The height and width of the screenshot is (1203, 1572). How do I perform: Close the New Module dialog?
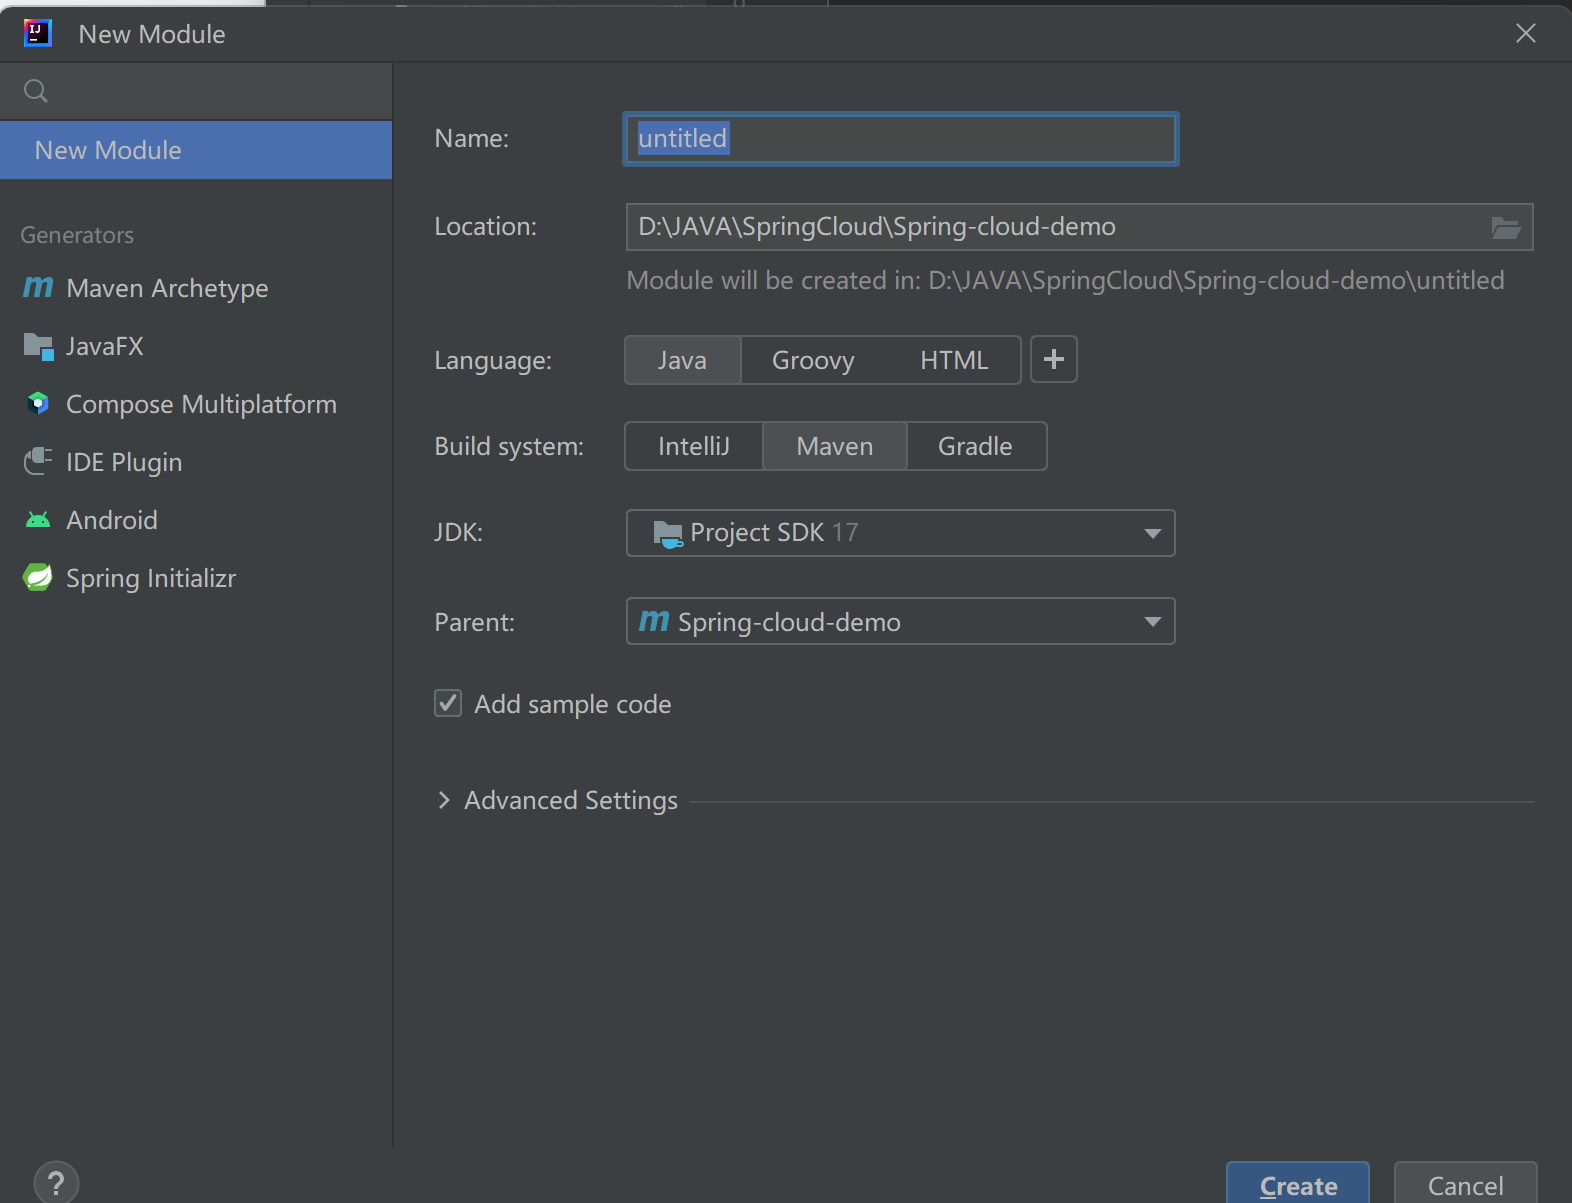point(1526,33)
